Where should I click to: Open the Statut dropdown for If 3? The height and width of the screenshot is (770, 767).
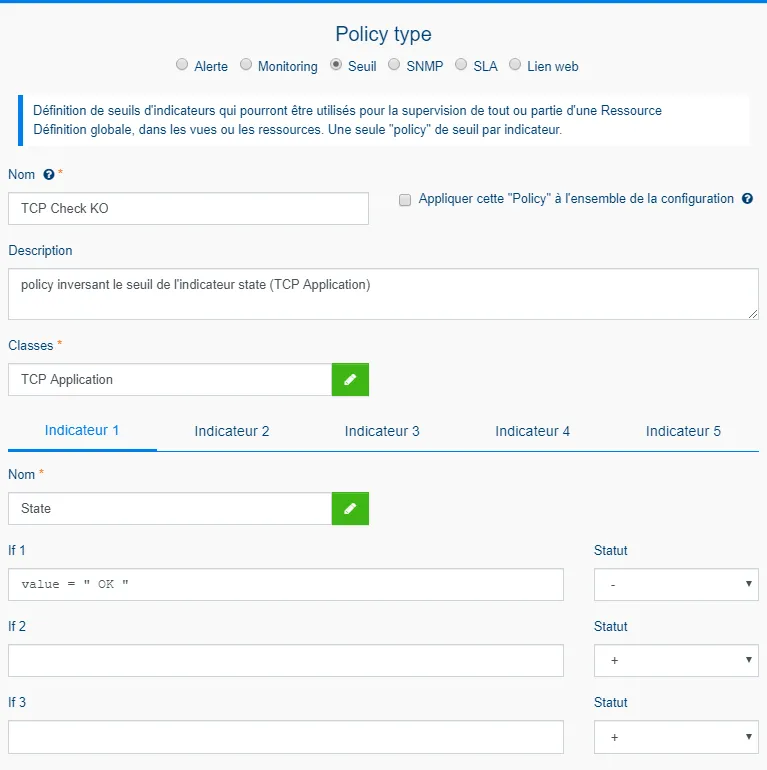(676, 737)
